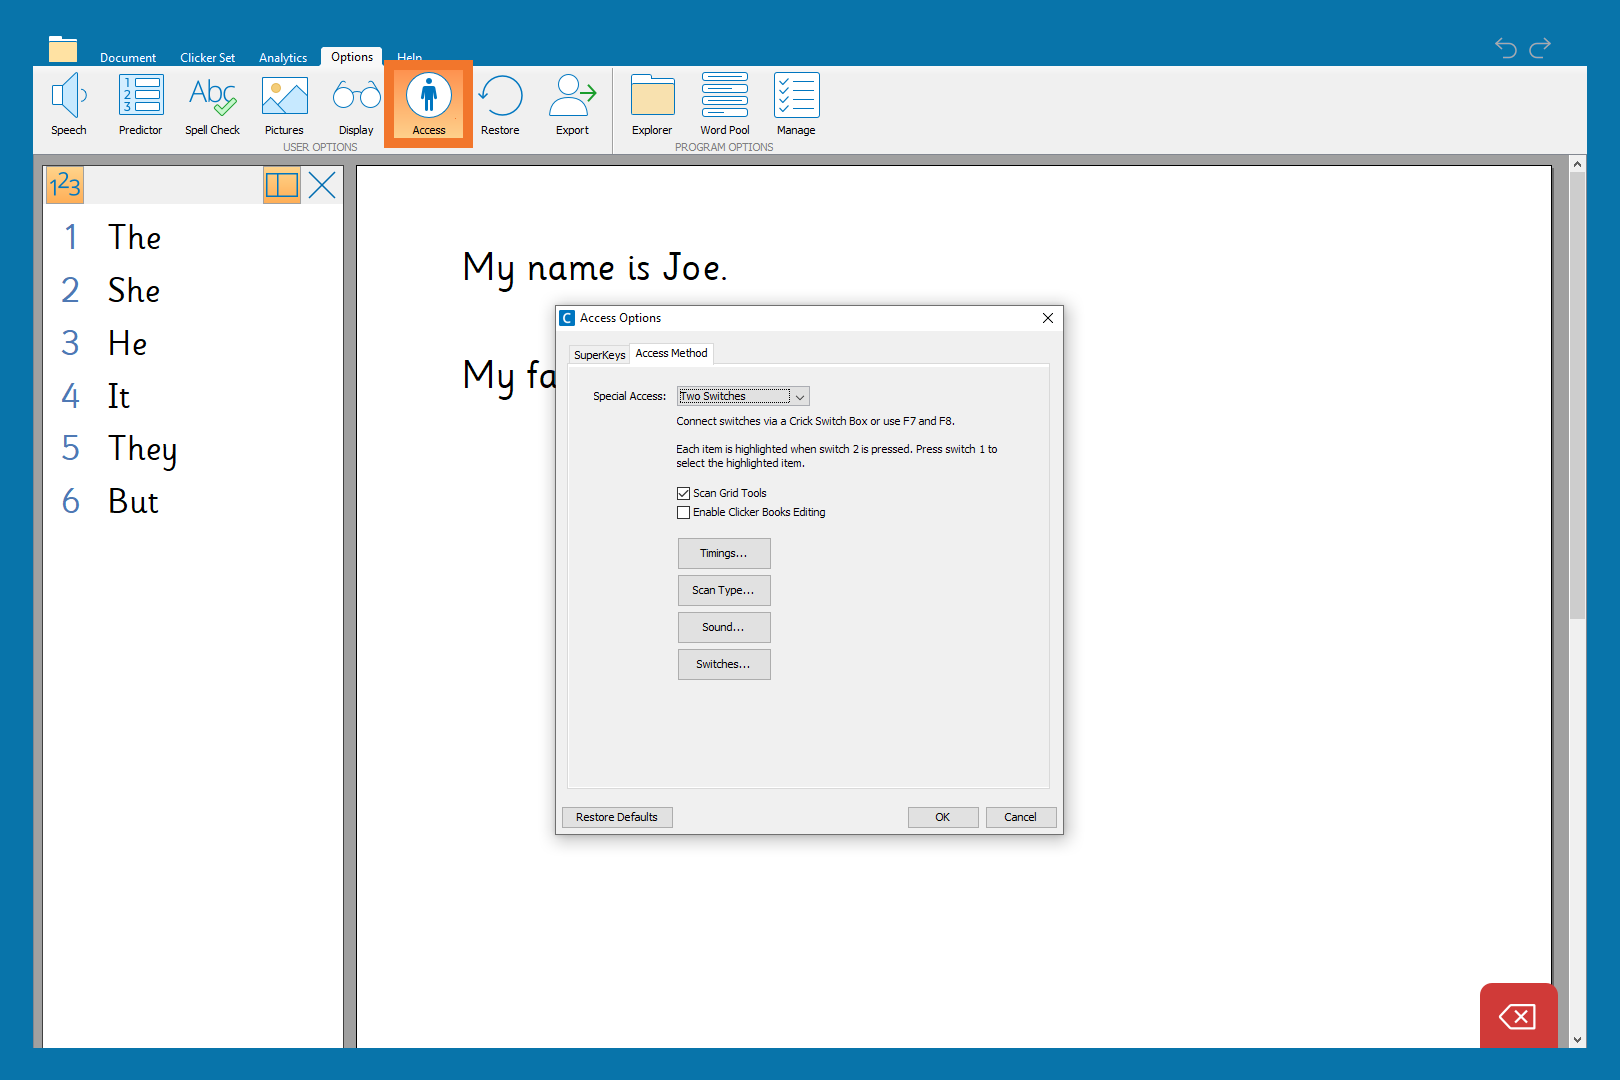Open the Clicker Set ribbon tab

pyautogui.click(x=207, y=58)
